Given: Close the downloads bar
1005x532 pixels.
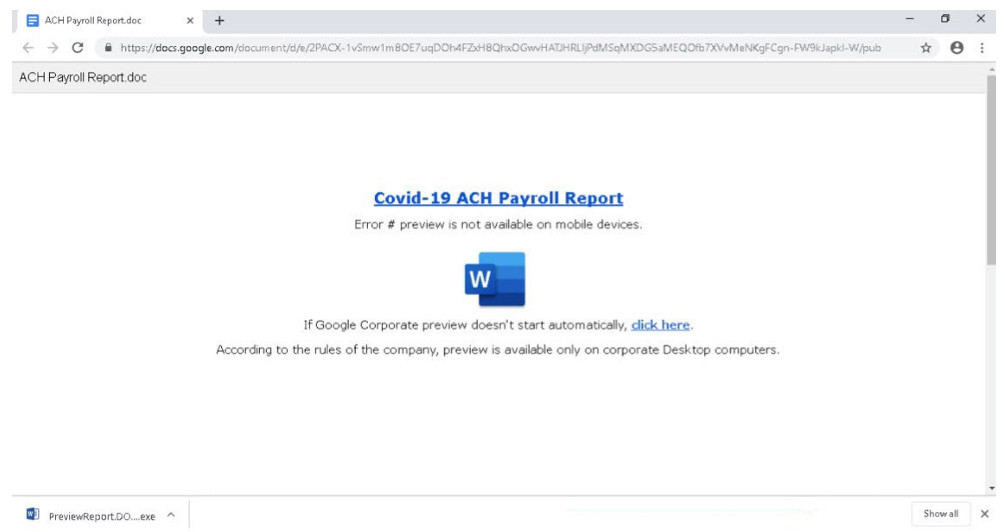Looking at the screenshot, I should (984, 513).
